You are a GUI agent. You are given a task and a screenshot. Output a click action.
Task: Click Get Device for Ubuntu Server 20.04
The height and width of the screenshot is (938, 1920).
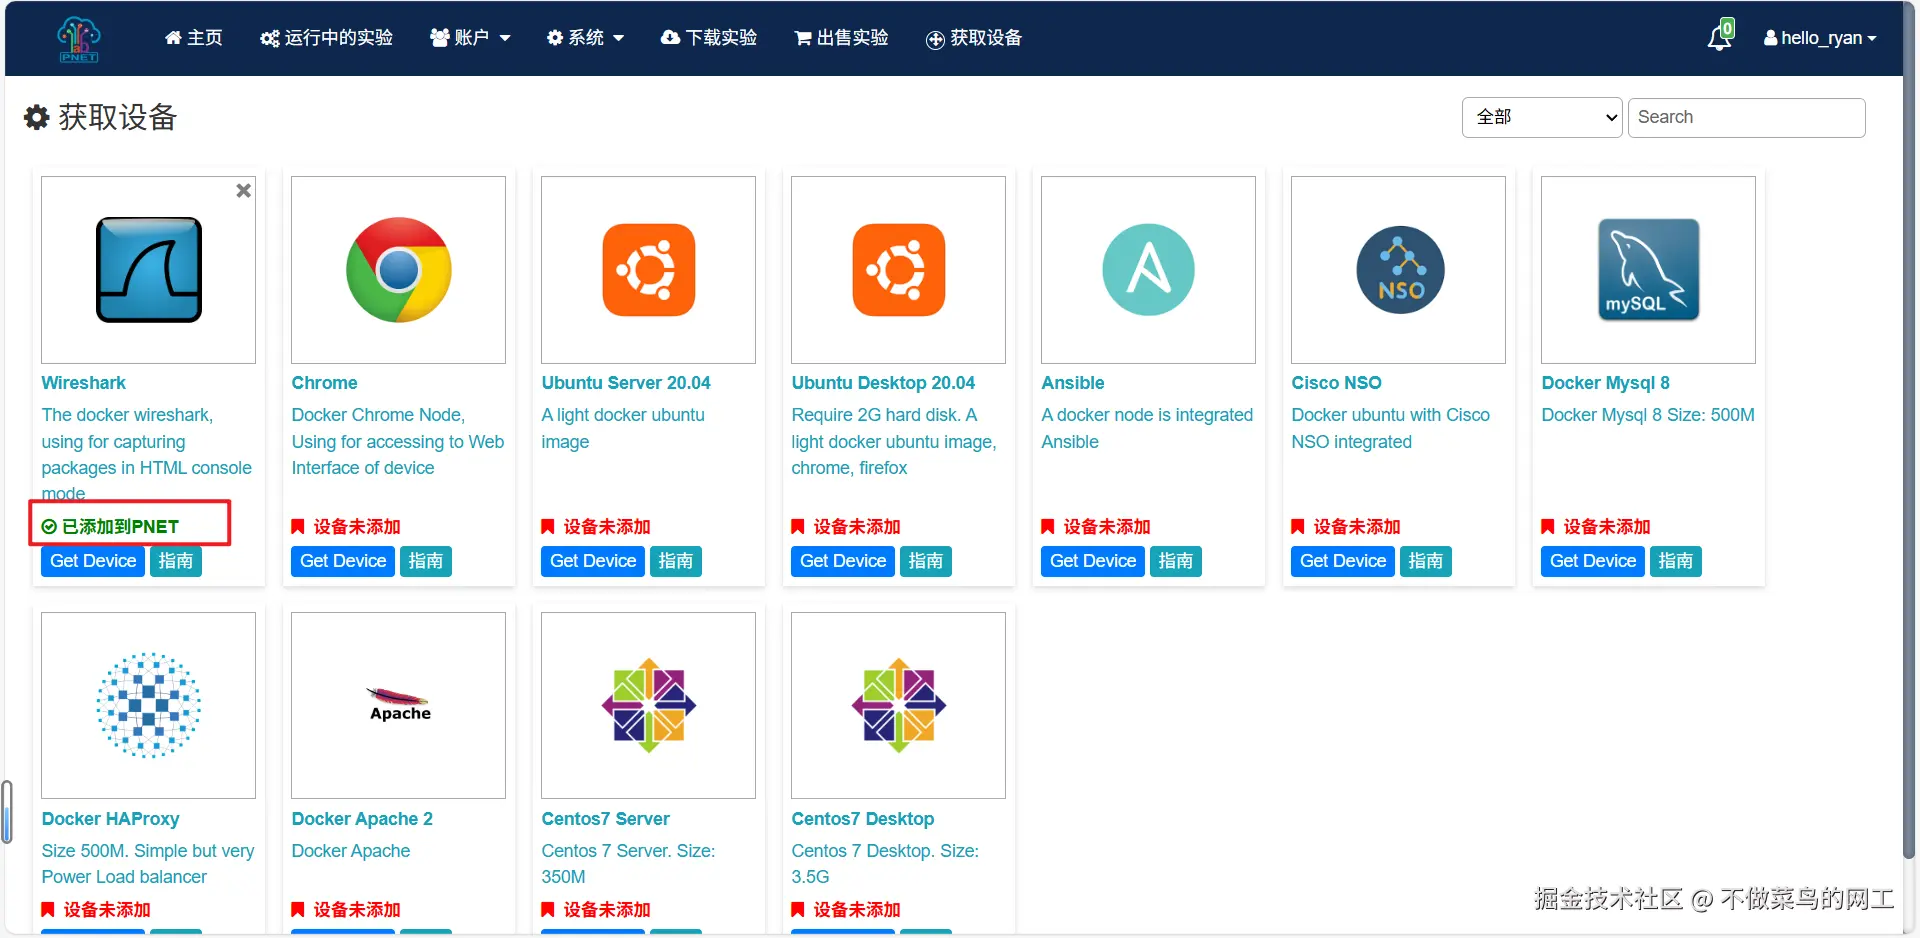coord(593,561)
